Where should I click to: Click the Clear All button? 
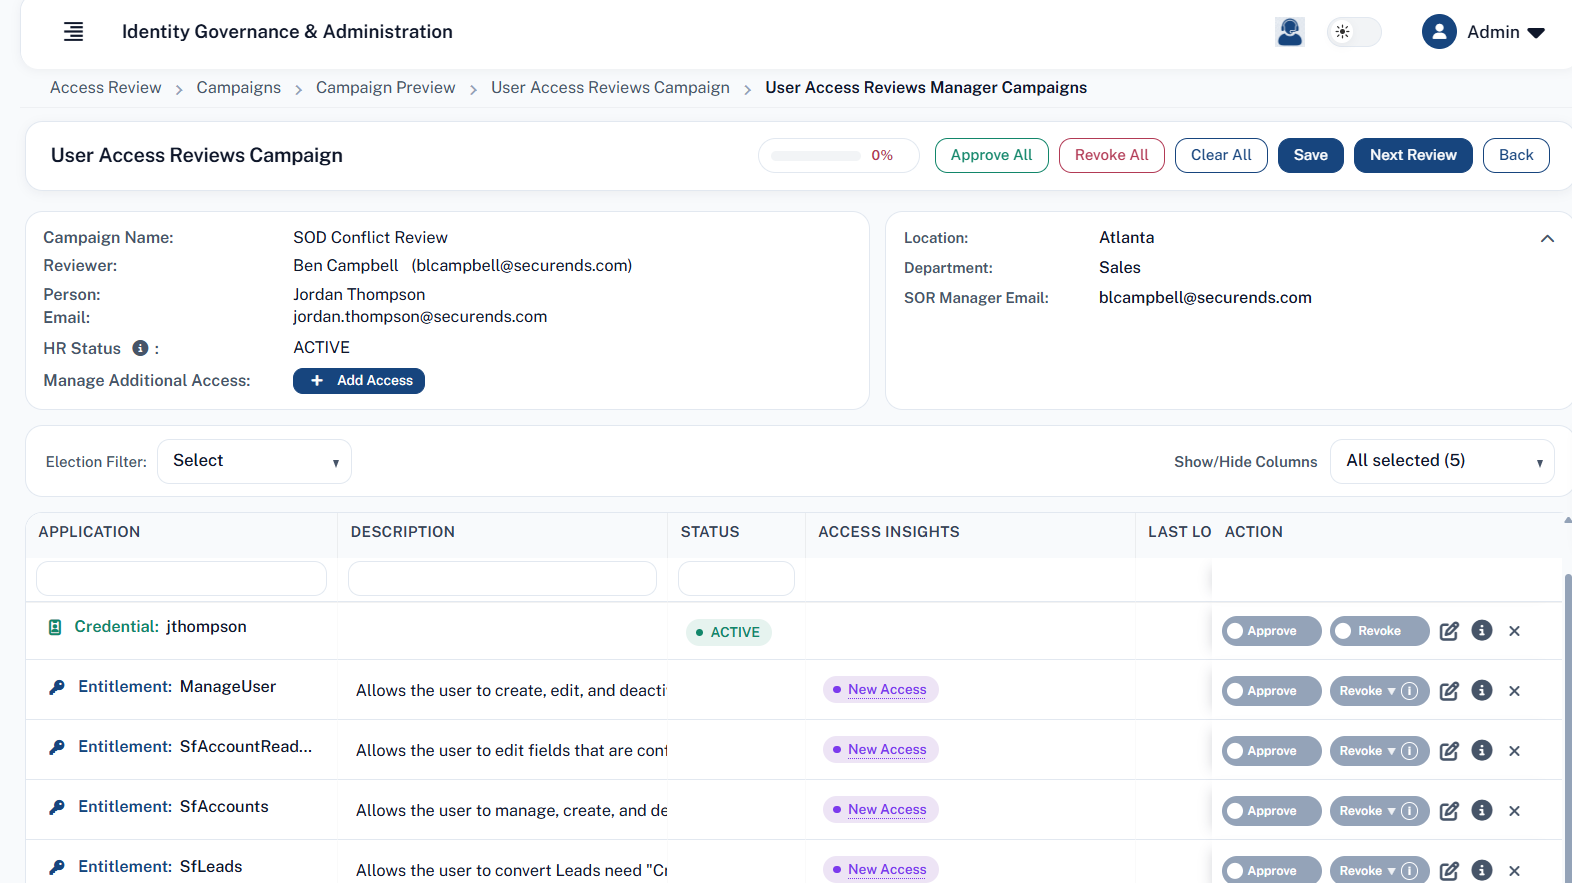coord(1221,155)
